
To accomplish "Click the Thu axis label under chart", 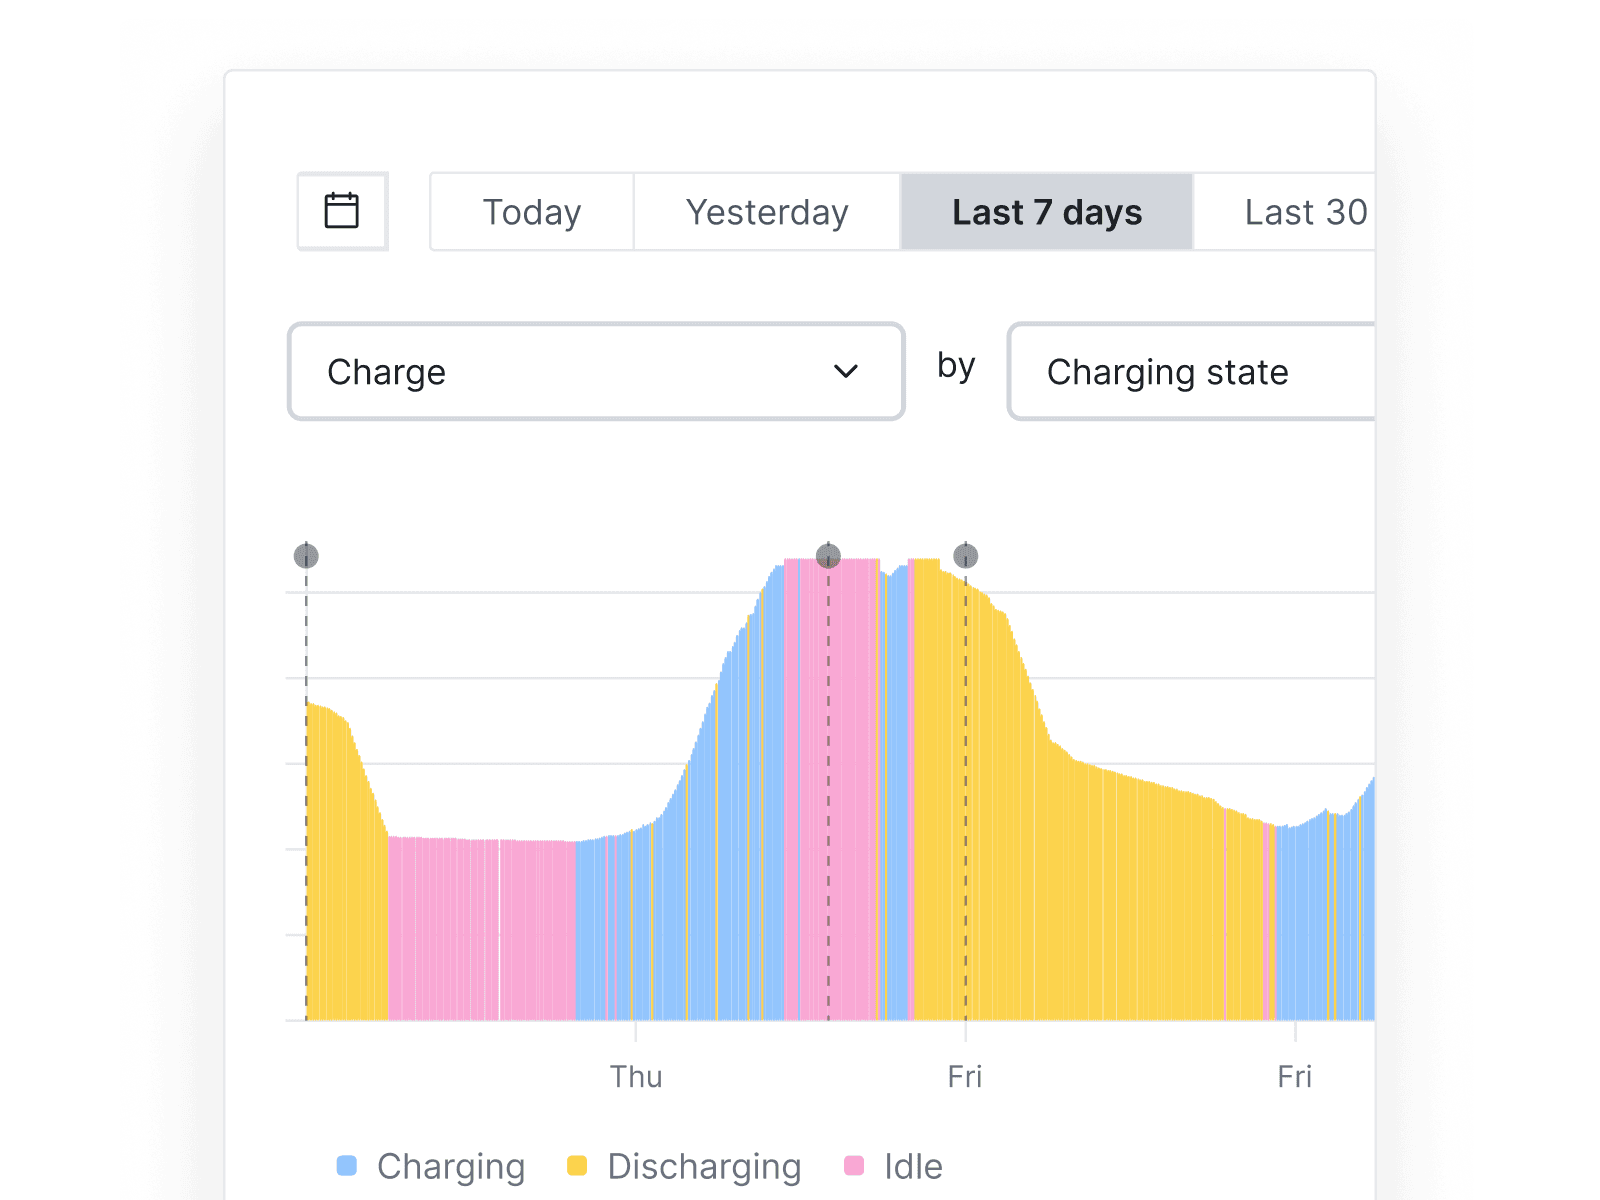I will (x=636, y=1076).
